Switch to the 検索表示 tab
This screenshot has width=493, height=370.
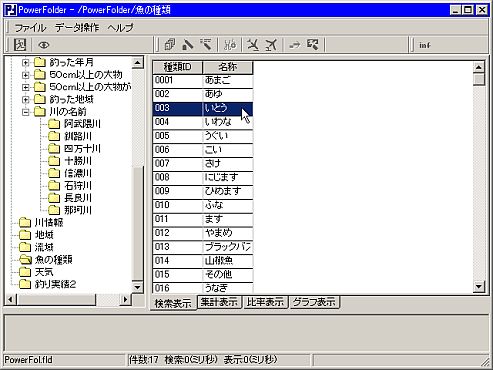[x=173, y=303]
